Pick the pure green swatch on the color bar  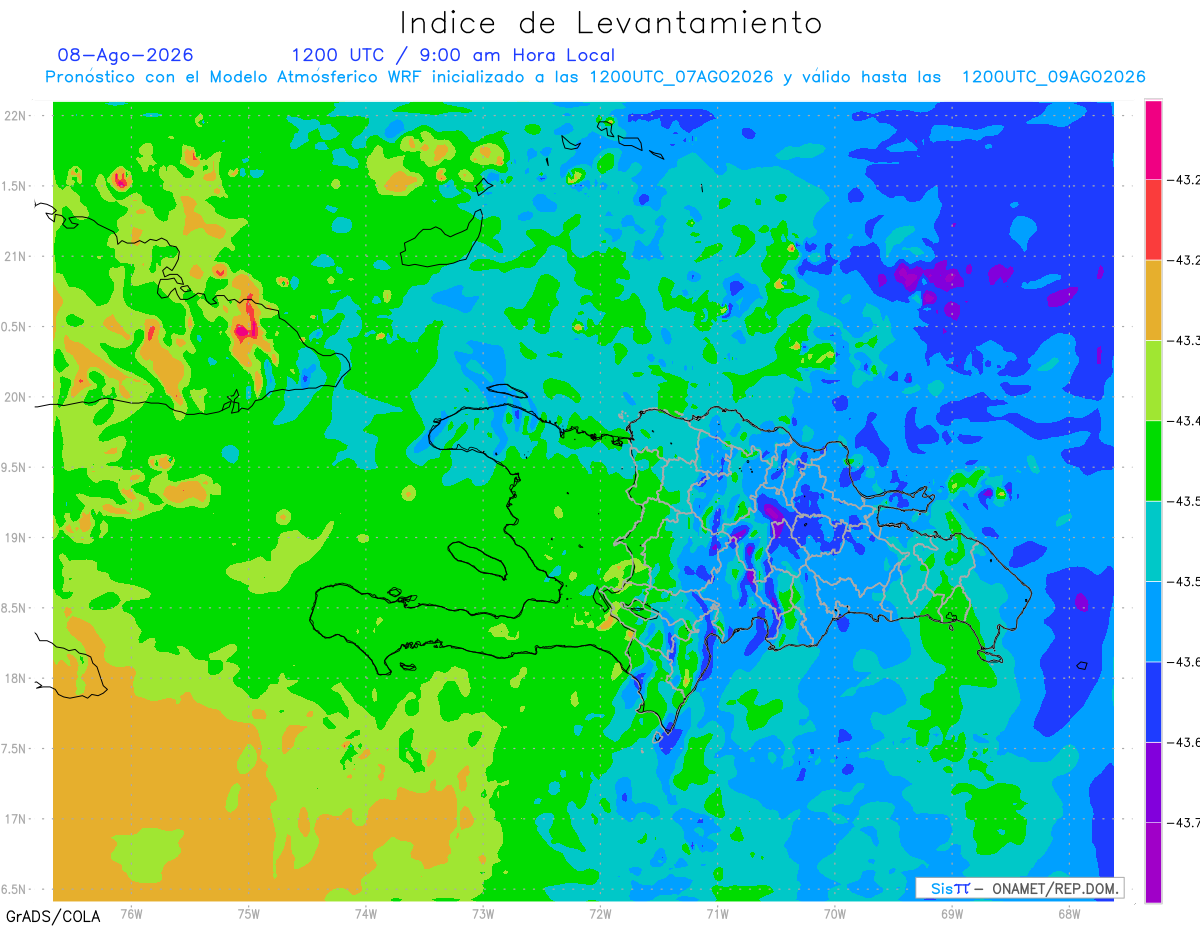tap(1153, 460)
